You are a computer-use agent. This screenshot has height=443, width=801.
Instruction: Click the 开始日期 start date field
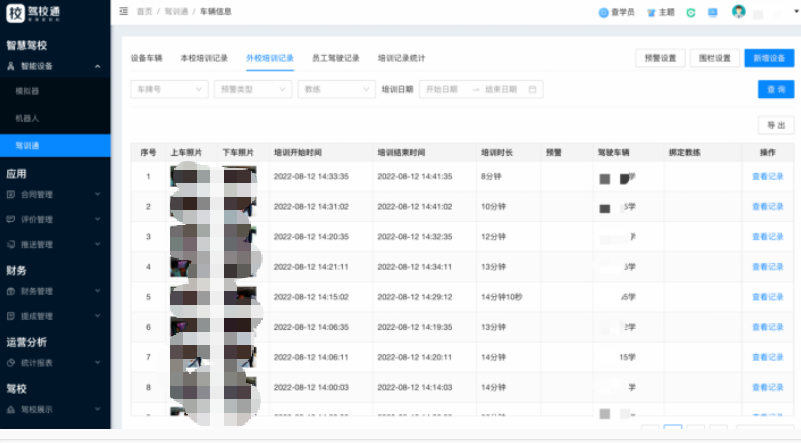[445, 89]
